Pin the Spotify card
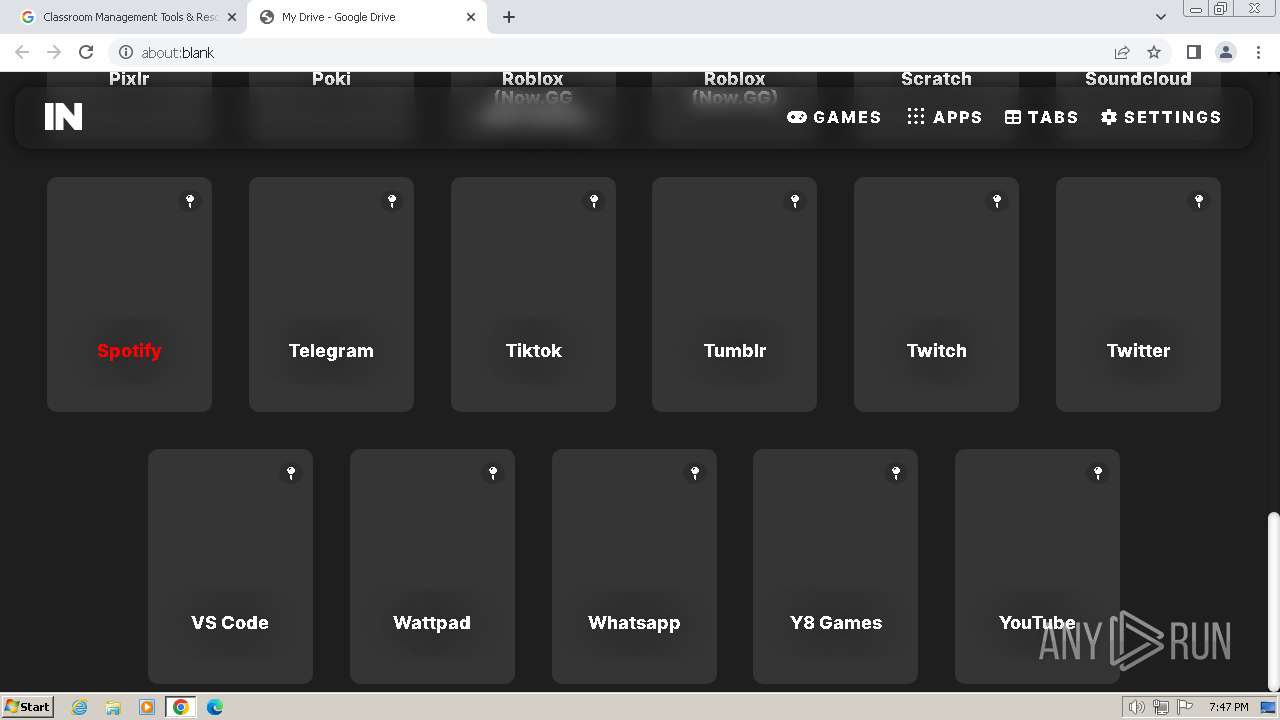Viewport: 1280px width, 720px height. point(190,201)
